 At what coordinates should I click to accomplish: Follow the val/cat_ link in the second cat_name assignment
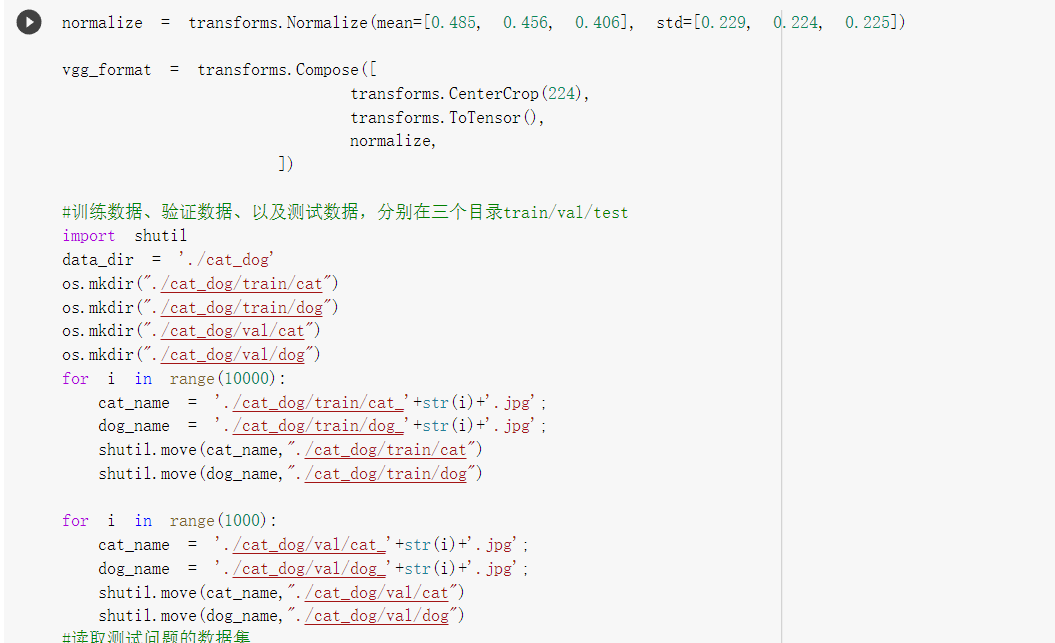[x=309, y=545]
